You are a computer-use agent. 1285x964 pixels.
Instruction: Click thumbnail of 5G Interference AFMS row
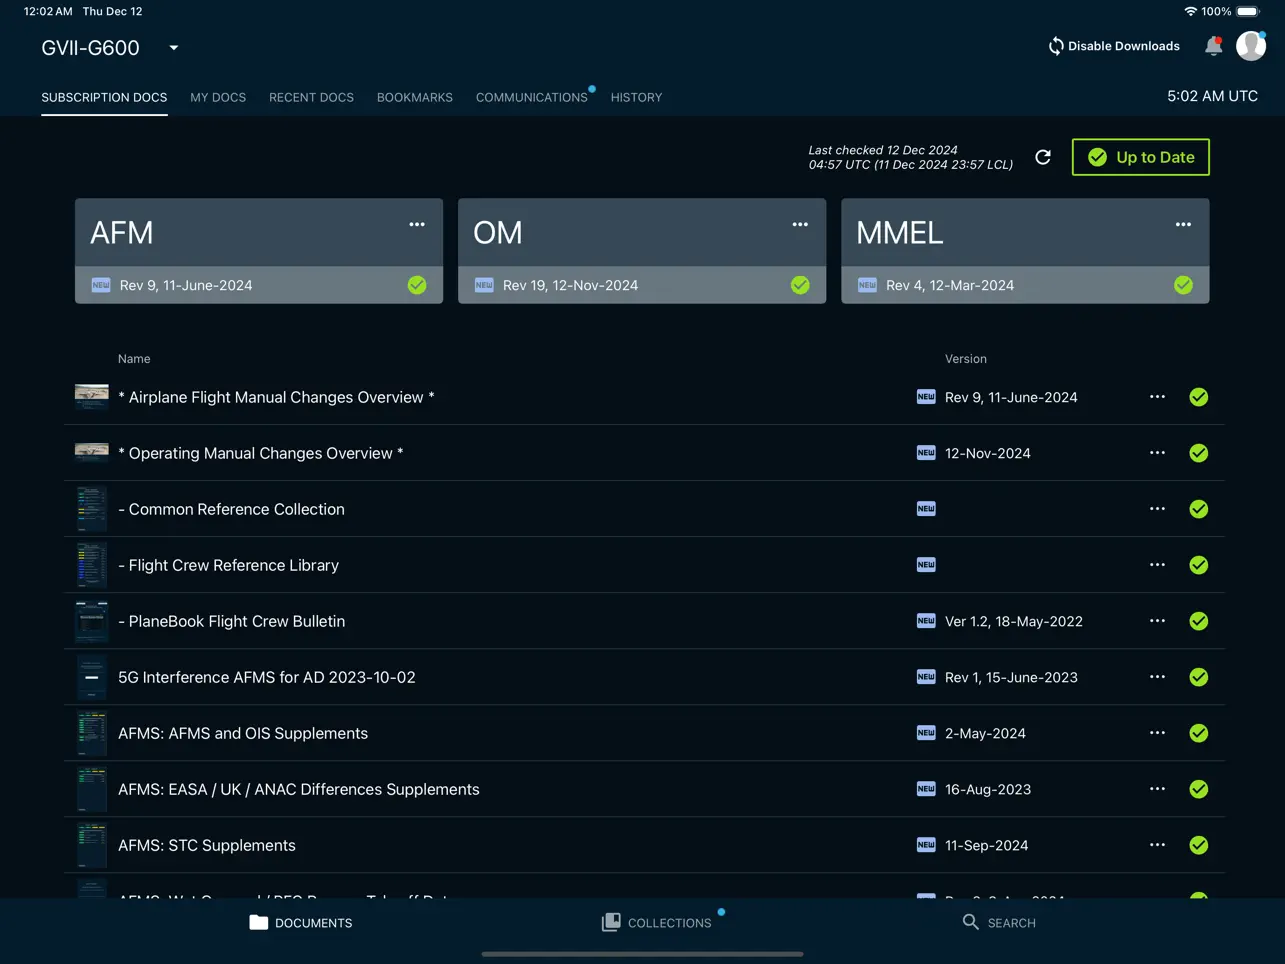92,677
